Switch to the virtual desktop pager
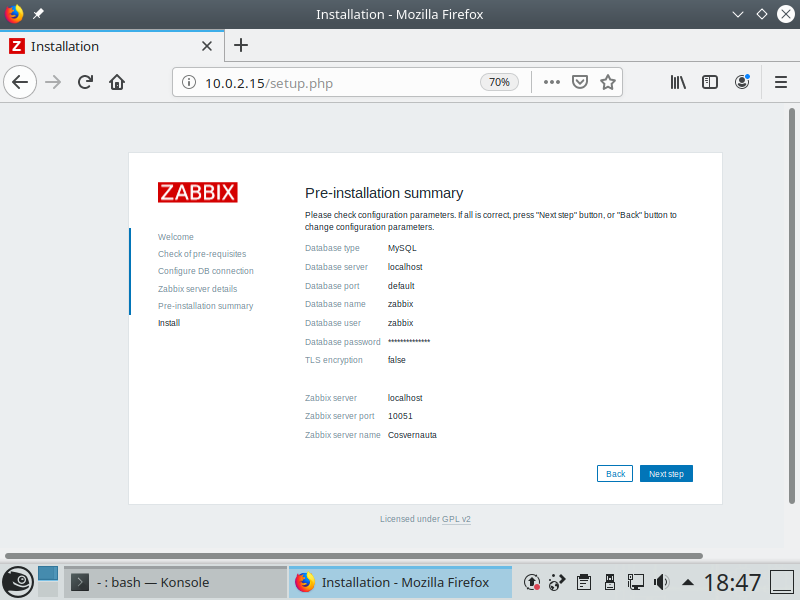Viewport: 800px width, 600px height. (48, 582)
